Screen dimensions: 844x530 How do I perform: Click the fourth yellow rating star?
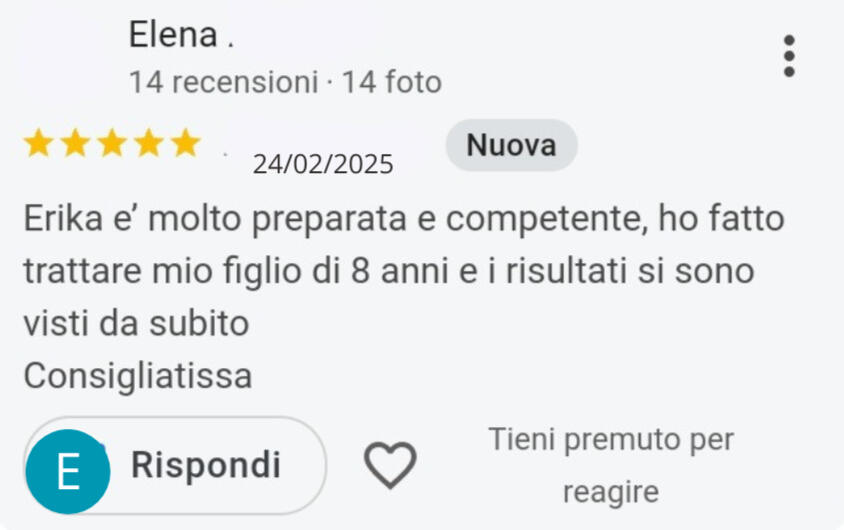(x=149, y=143)
